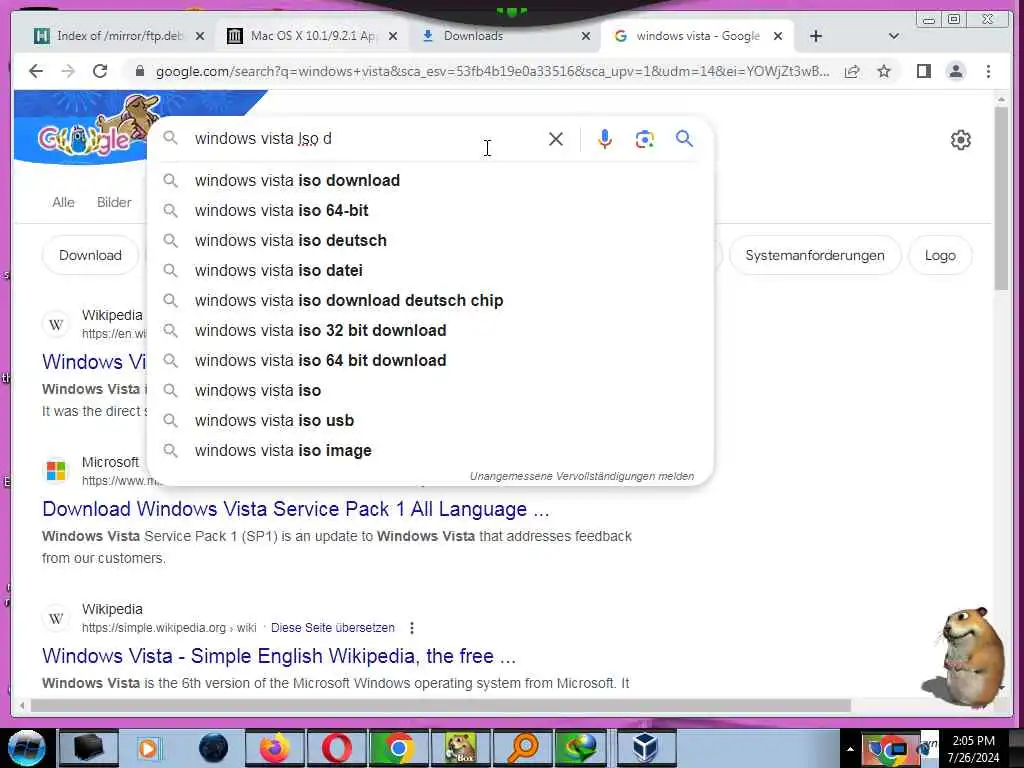The width and height of the screenshot is (1024, 768).
Task: Choose suggestion iso download deutsch chip
Action: [430, 300]
